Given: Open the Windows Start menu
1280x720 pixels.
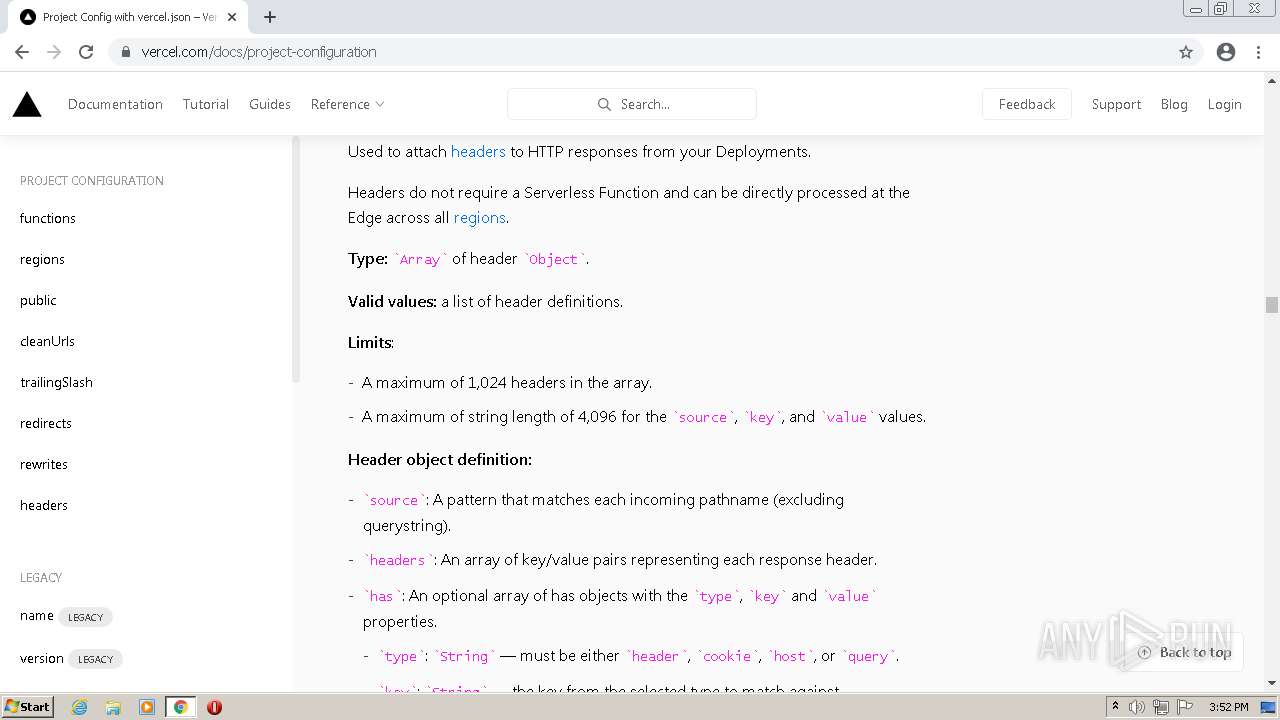Looking at the screenshot, I should 27,706.
